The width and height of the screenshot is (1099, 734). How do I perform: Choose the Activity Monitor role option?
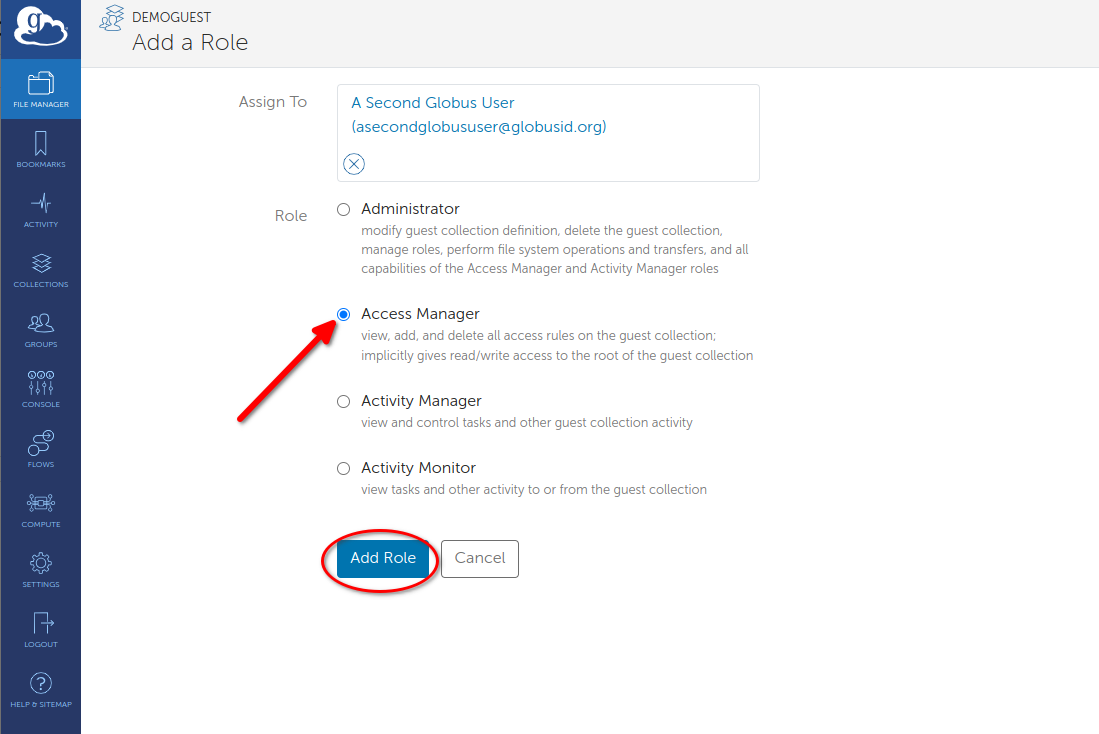(x=344, y=468)
